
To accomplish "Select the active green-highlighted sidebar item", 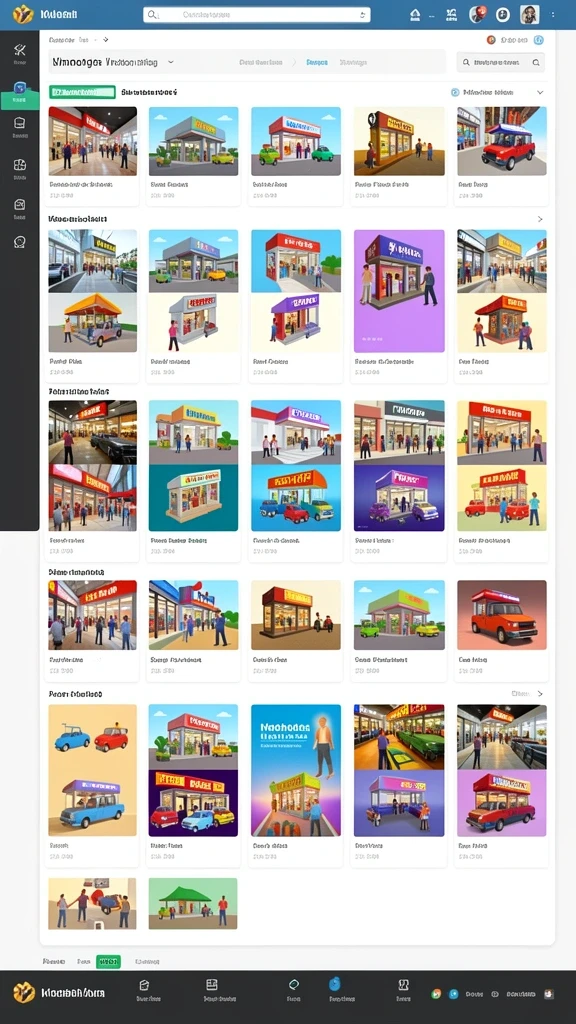I will point(20,95).
